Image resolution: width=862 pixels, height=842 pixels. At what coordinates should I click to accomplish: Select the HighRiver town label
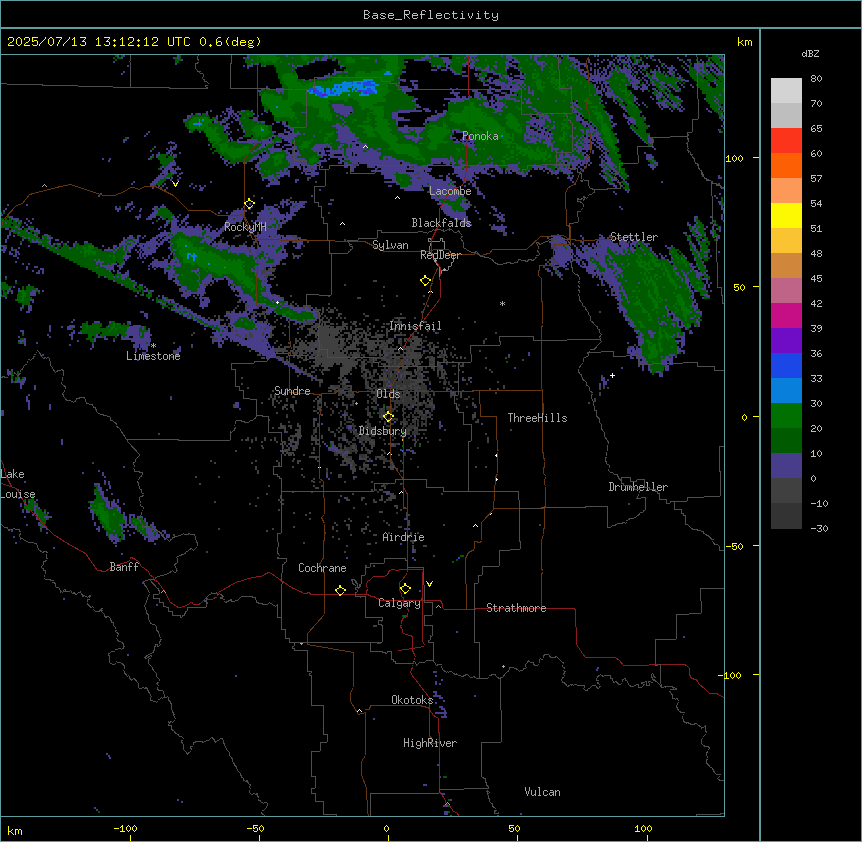pos(430,743)
